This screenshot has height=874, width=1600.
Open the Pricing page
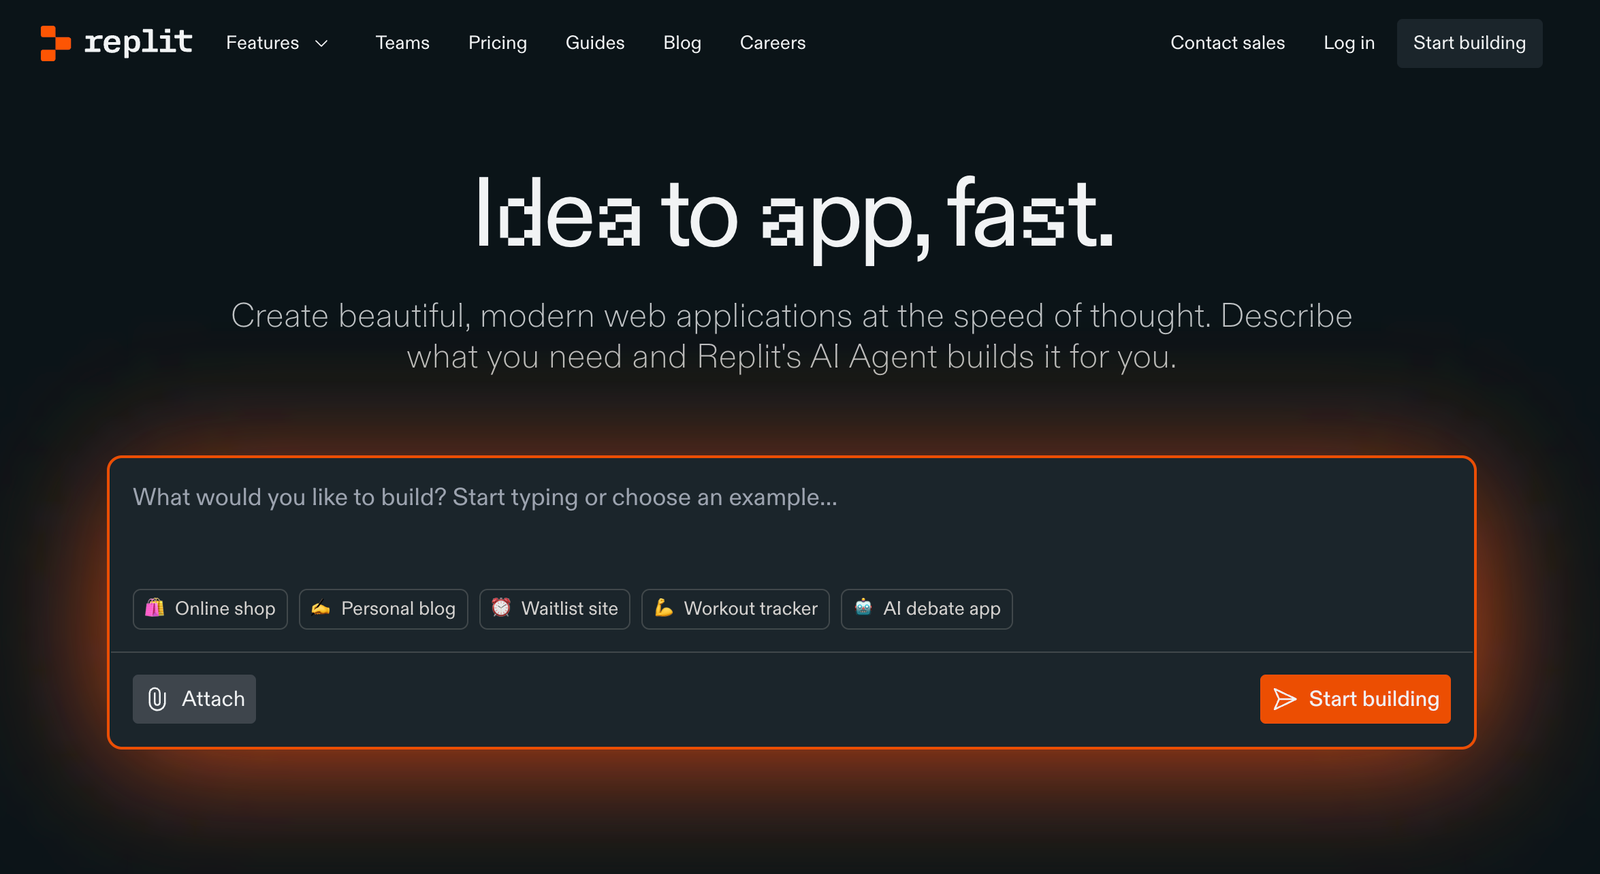click(x=497, y=43)
